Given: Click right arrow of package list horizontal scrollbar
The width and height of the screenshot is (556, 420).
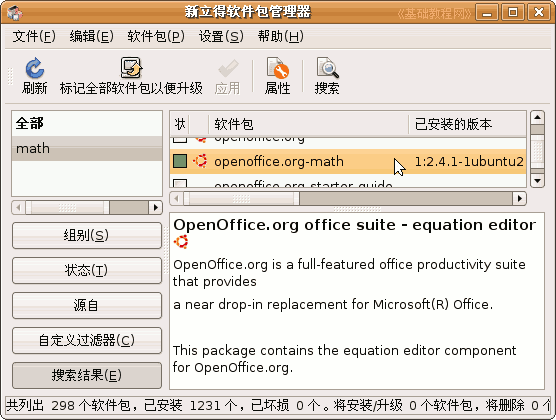Looking at the screenshot, I should [519, 198].
